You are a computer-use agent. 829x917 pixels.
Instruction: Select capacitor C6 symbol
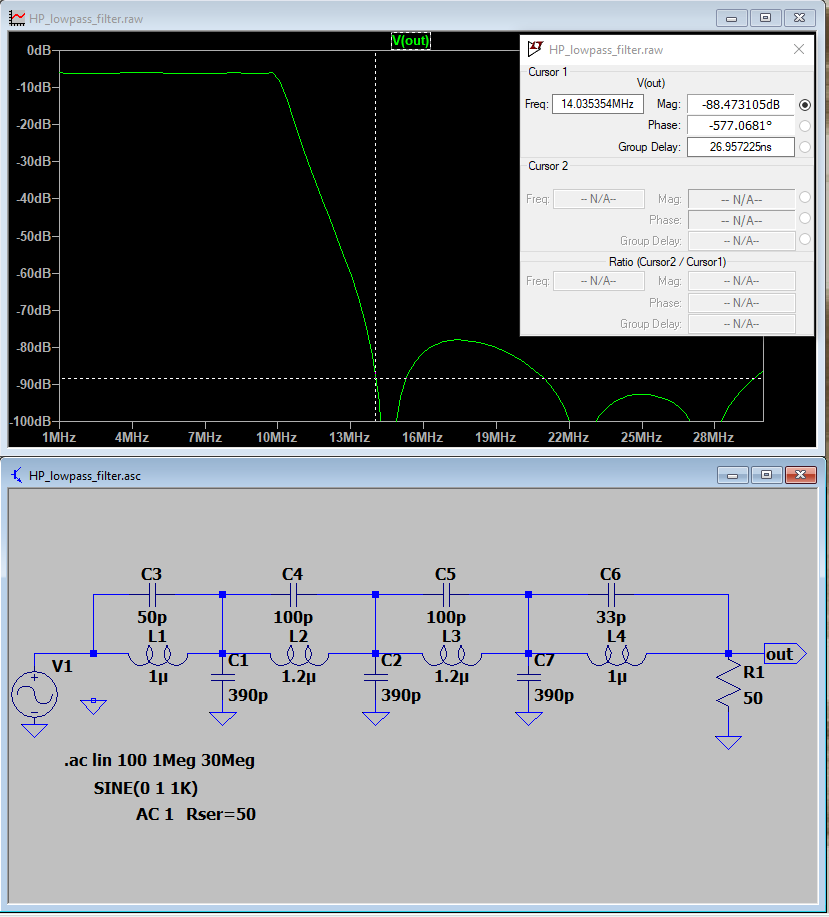(x=611, y=595)
